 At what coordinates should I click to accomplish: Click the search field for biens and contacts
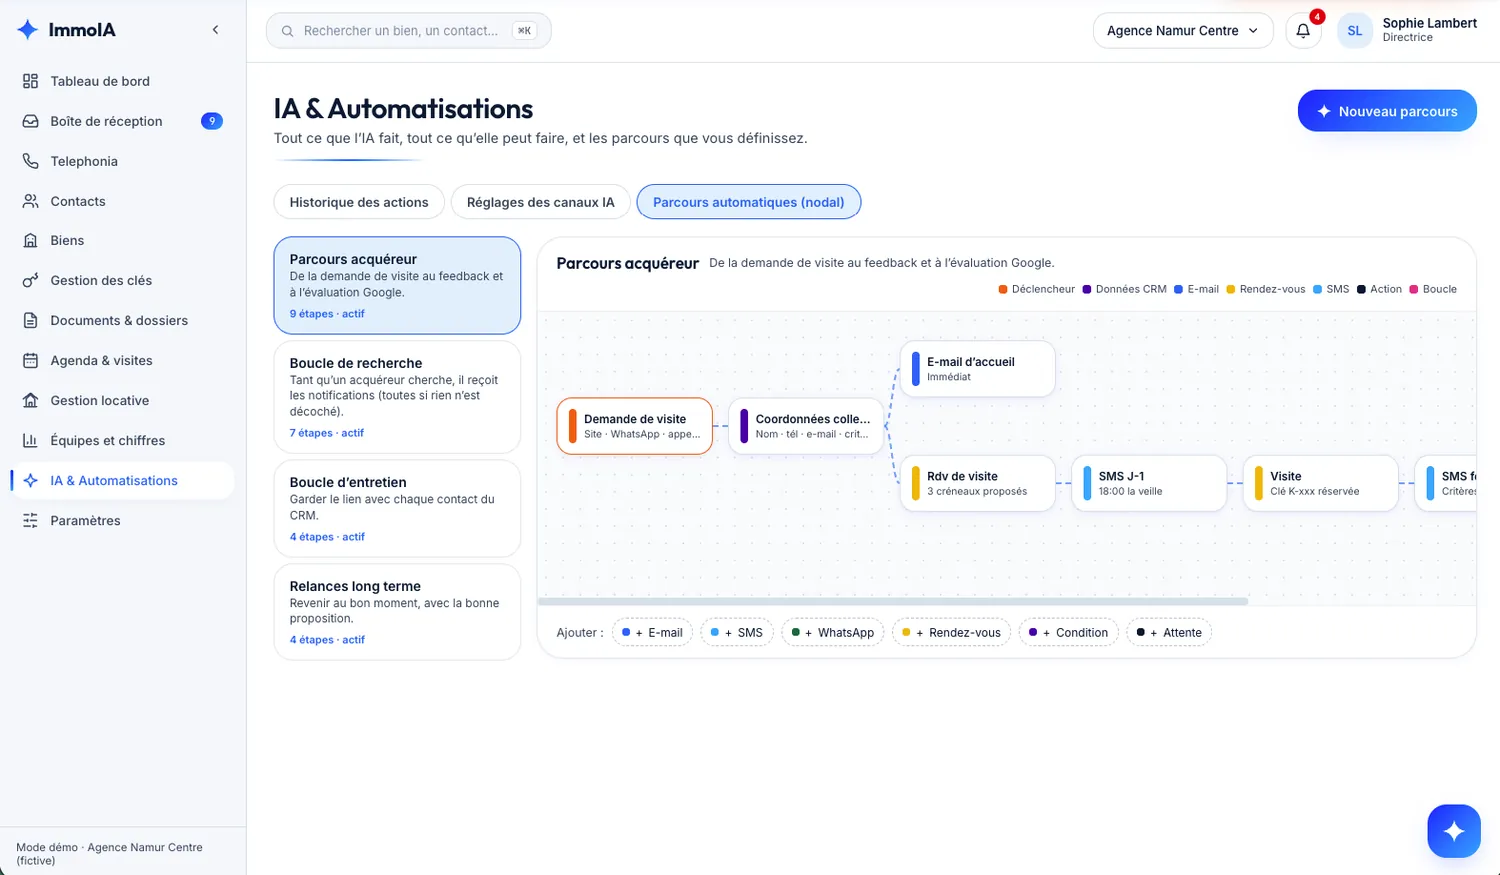coord(409,31)
